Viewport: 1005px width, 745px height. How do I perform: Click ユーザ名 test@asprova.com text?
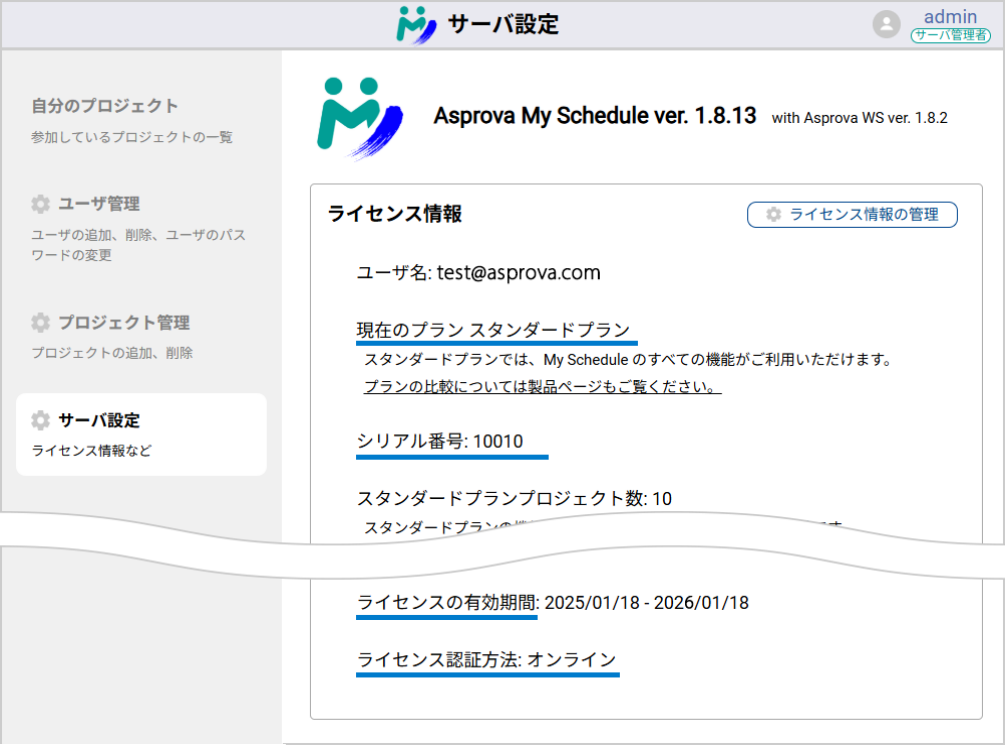click(478, 272)
